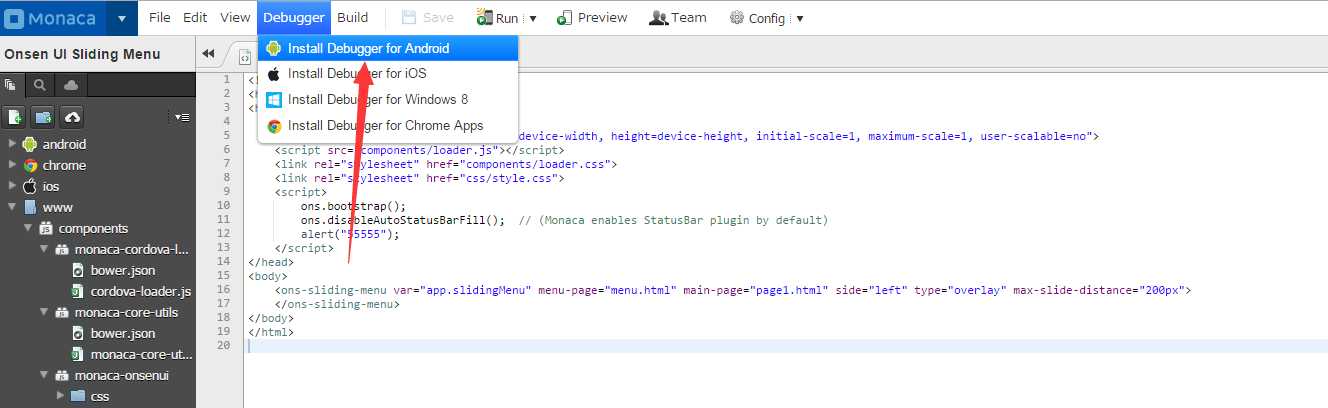The width and height of the screenshot is (1328, 408).
Task: Open cordova-loader.js file
Action: tap(141, 291)
